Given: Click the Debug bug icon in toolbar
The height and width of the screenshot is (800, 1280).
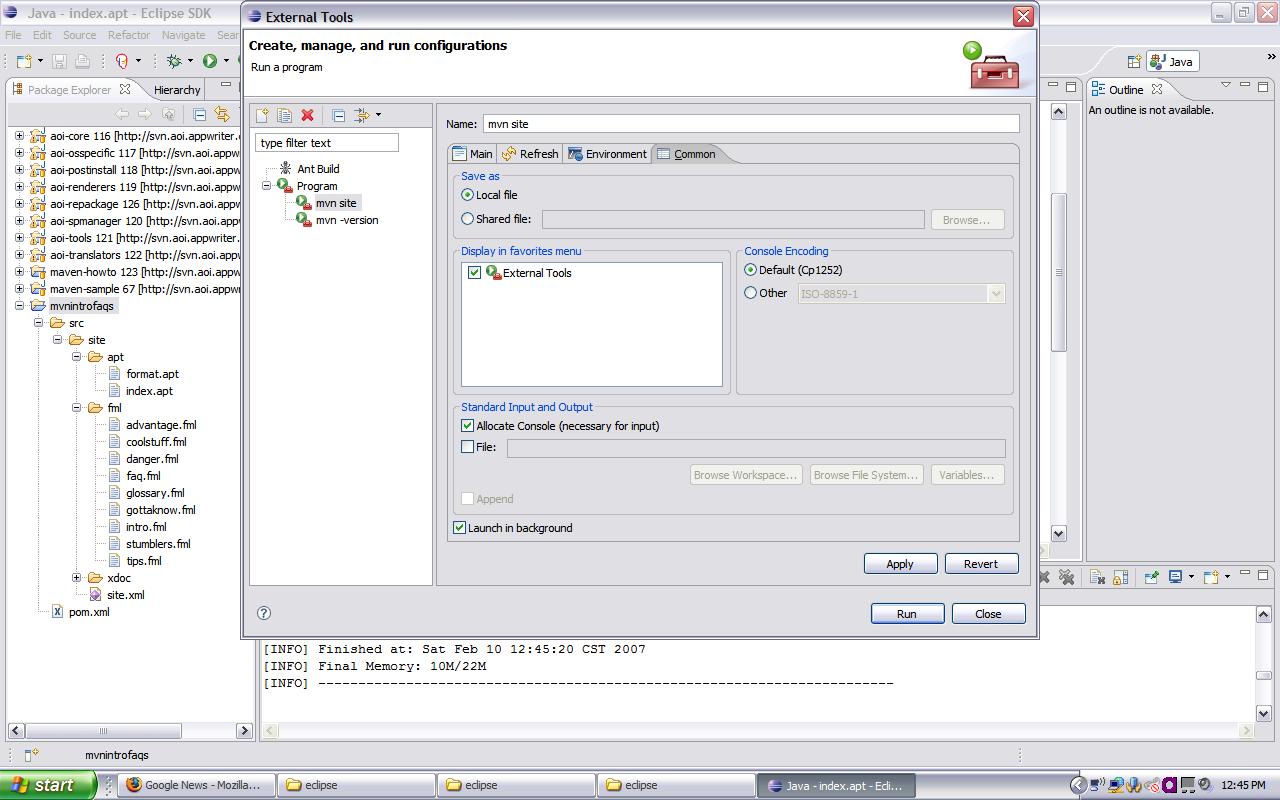Looking at the screenshot, I should [174, 61].
